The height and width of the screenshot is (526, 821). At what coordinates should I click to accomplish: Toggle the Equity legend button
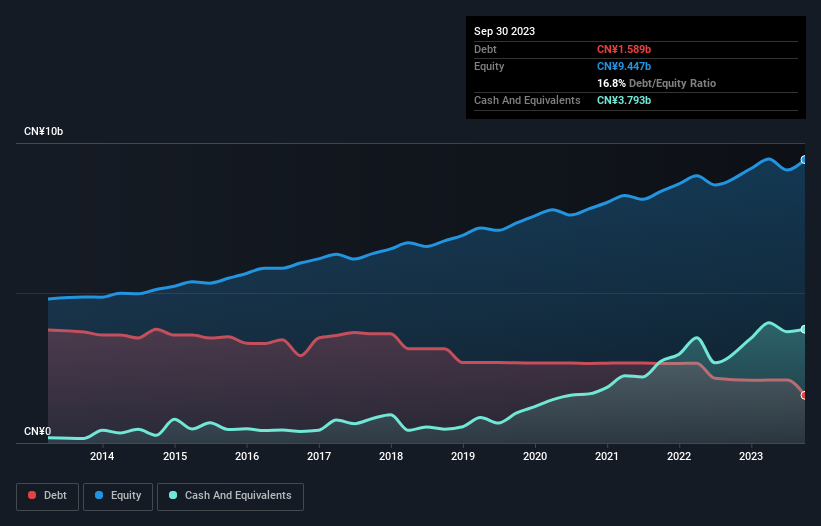pos(118,496)
